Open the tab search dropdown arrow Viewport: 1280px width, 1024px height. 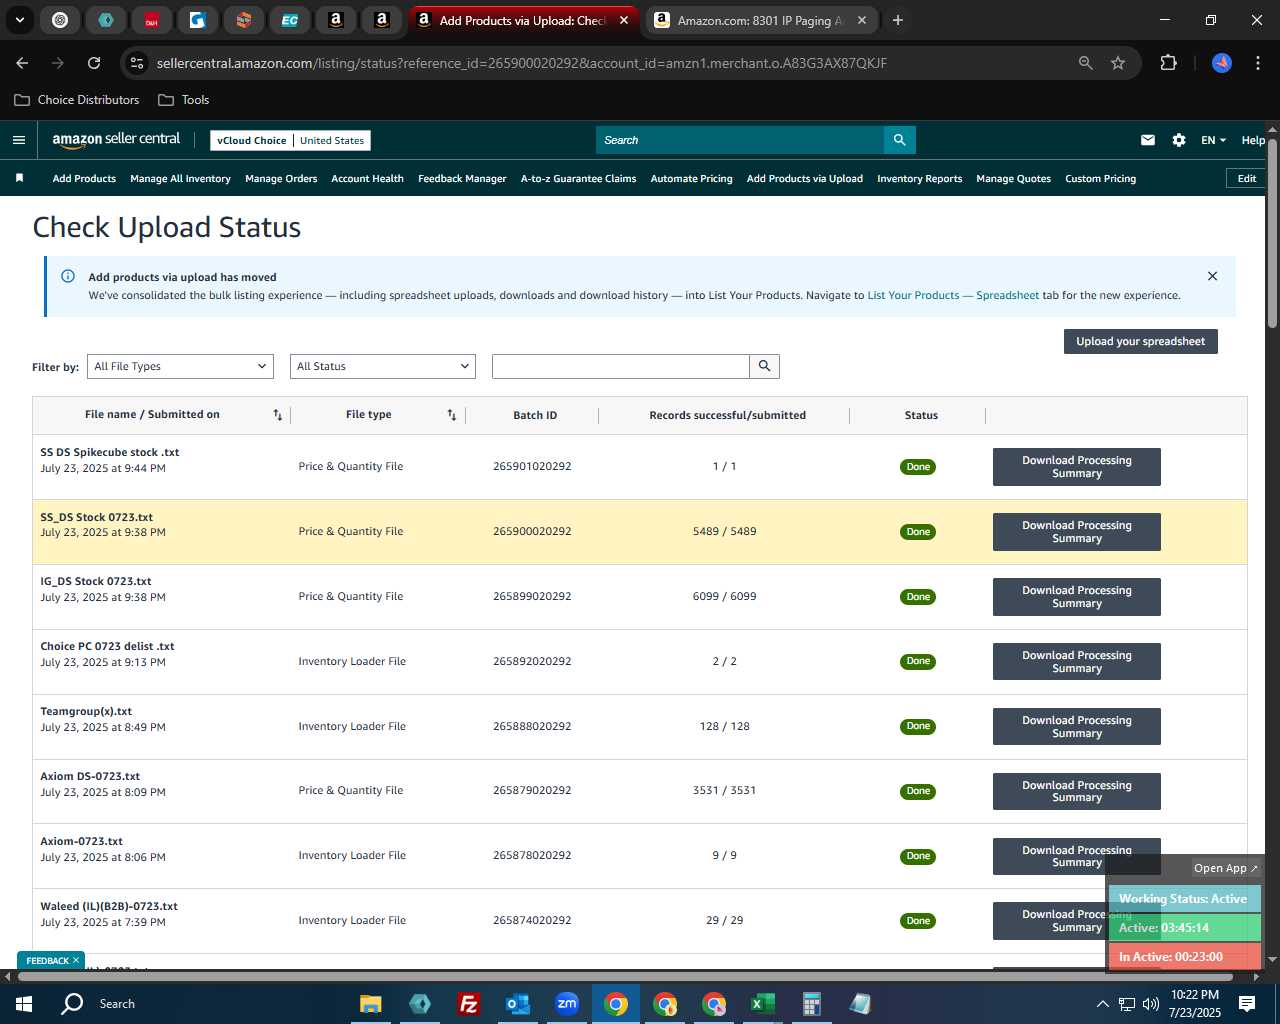click(19, 20)
